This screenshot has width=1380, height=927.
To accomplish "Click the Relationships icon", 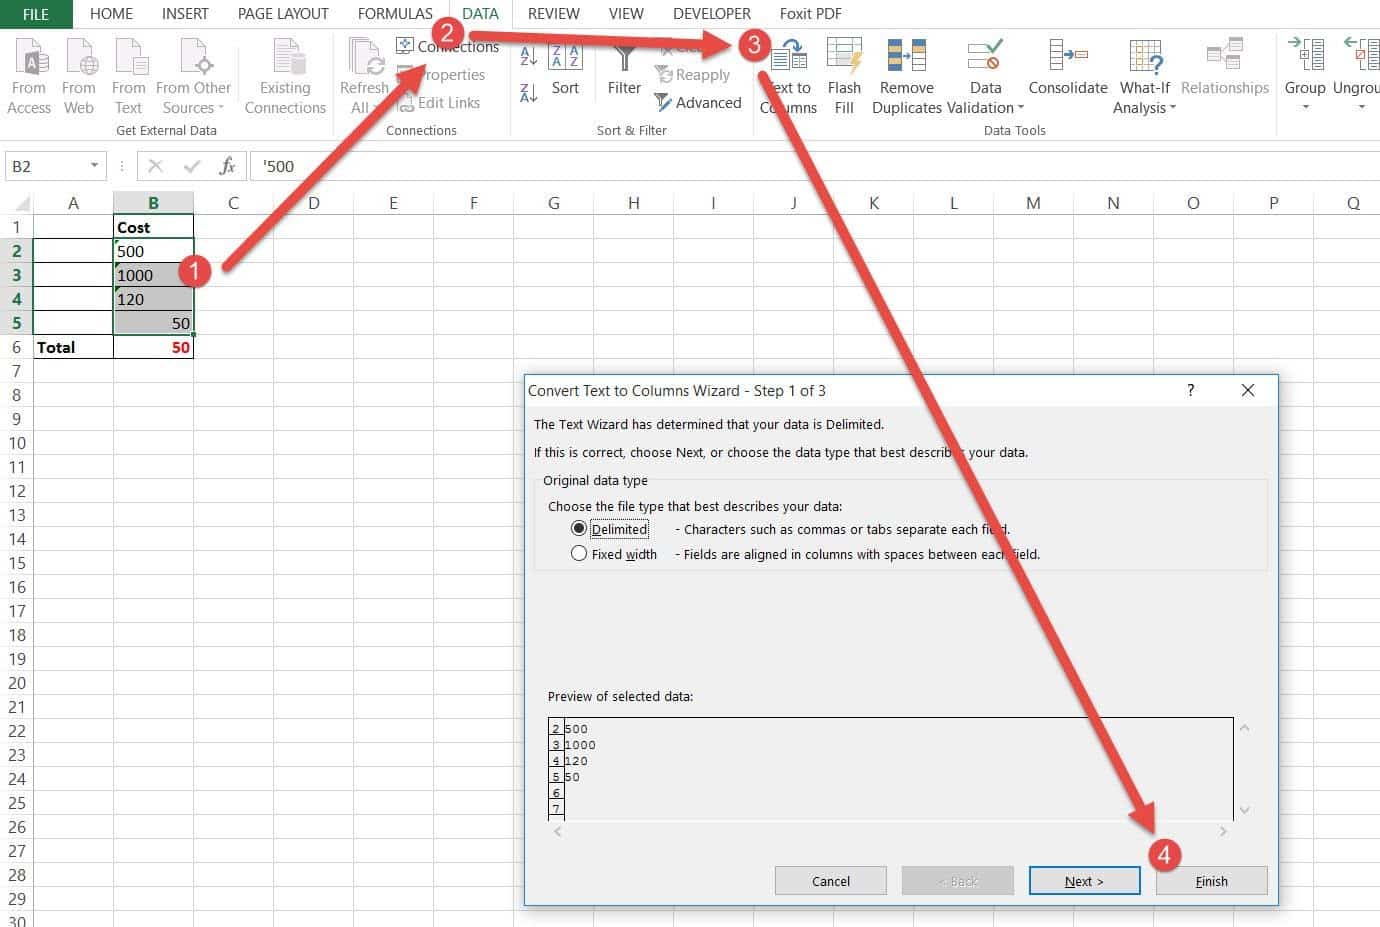I will point(1224,68).
